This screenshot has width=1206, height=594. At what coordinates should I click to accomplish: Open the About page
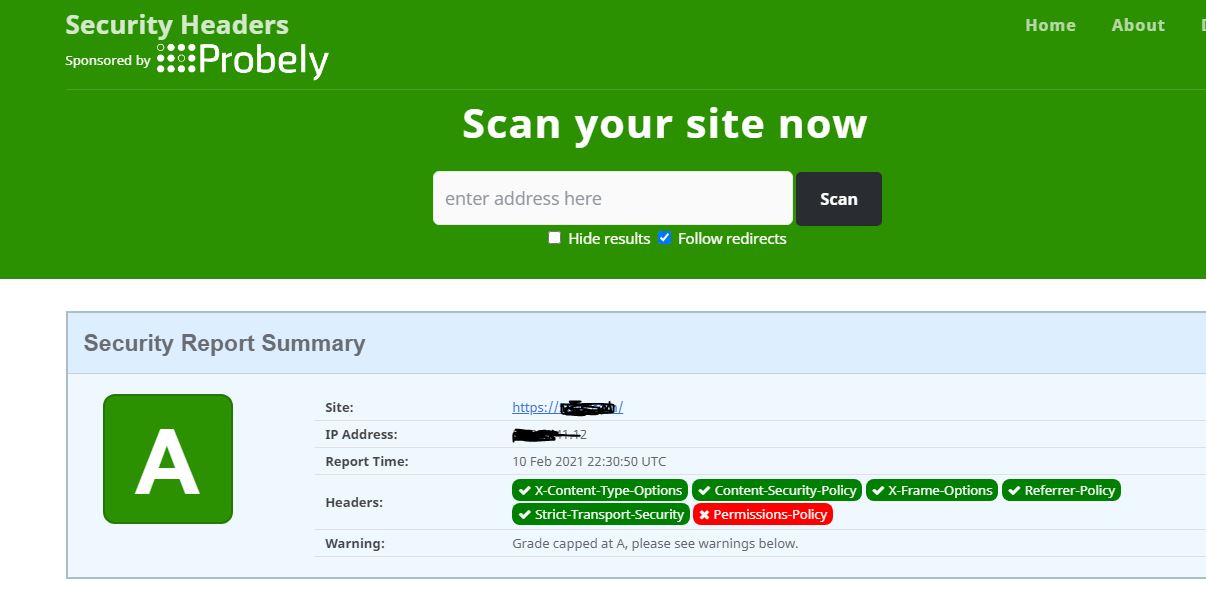(1138, 25)
